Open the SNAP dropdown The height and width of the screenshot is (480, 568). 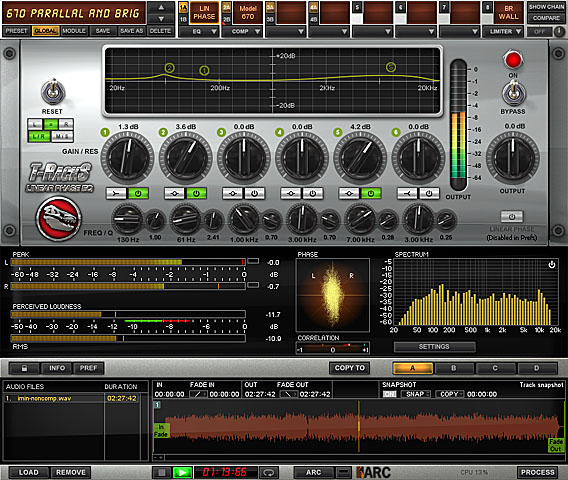[x=416, y=394]
